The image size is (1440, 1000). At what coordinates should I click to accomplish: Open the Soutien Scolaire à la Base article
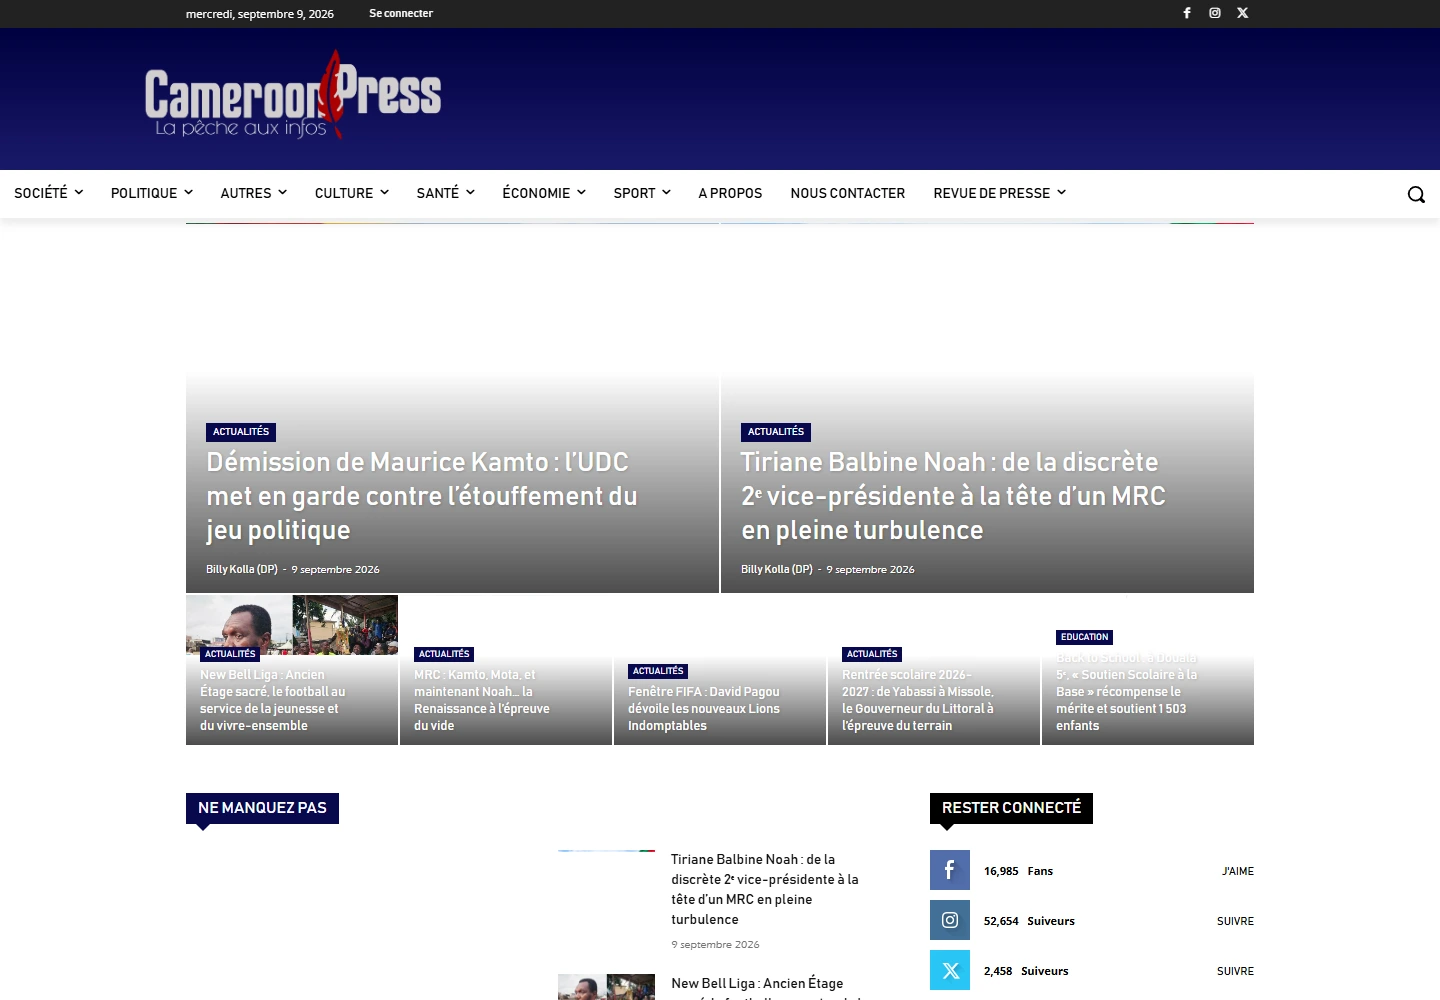point(1127,692)
